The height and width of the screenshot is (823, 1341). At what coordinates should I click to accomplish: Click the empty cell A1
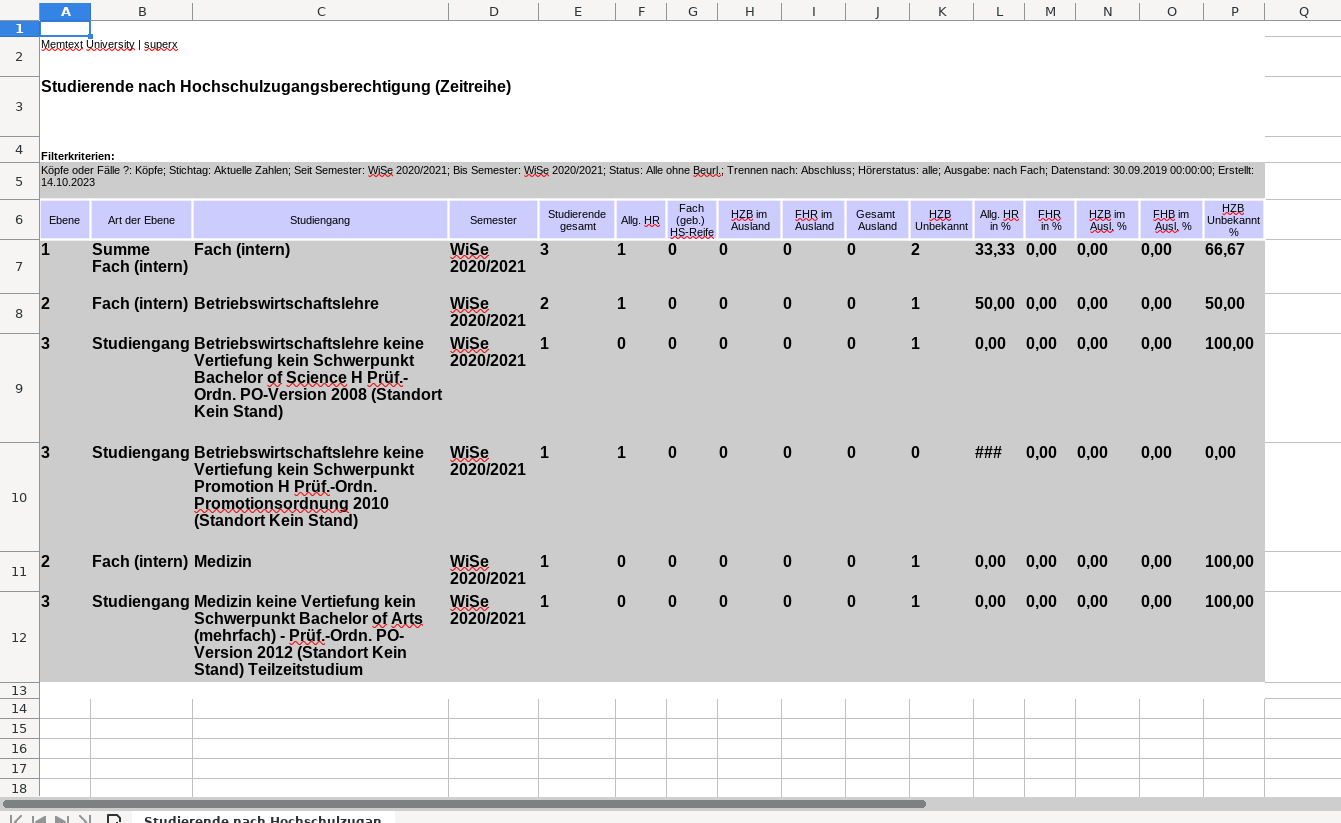(x=65, y=28)
